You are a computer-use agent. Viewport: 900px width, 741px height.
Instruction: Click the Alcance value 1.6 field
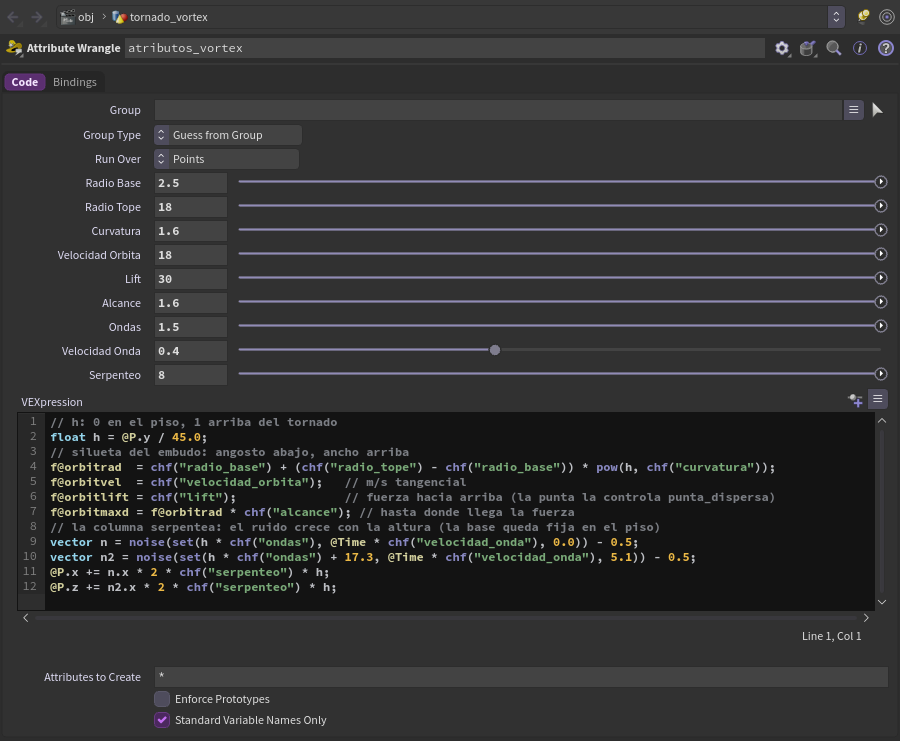click(191, 304)
